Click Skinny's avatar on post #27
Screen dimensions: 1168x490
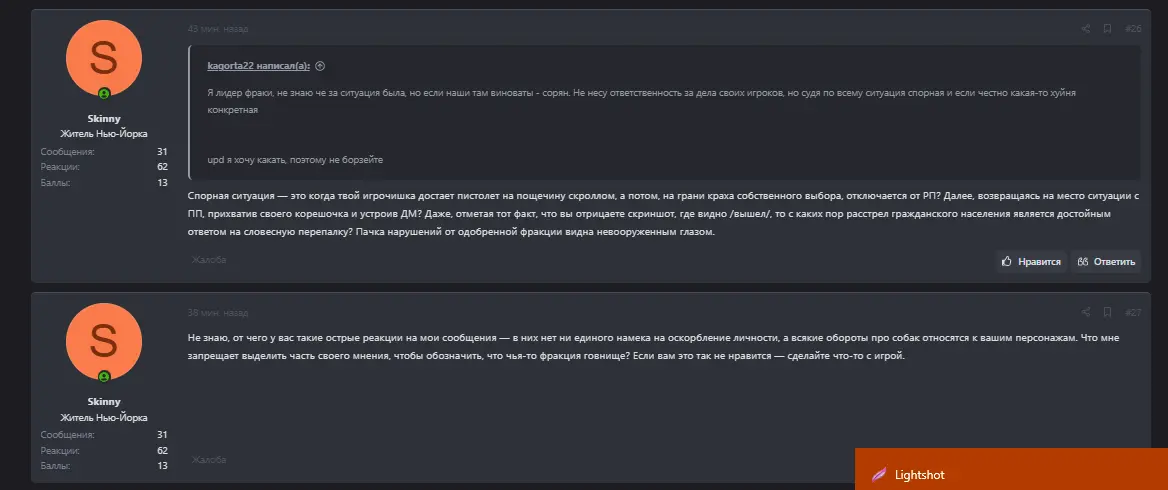[x=104, y=342]
